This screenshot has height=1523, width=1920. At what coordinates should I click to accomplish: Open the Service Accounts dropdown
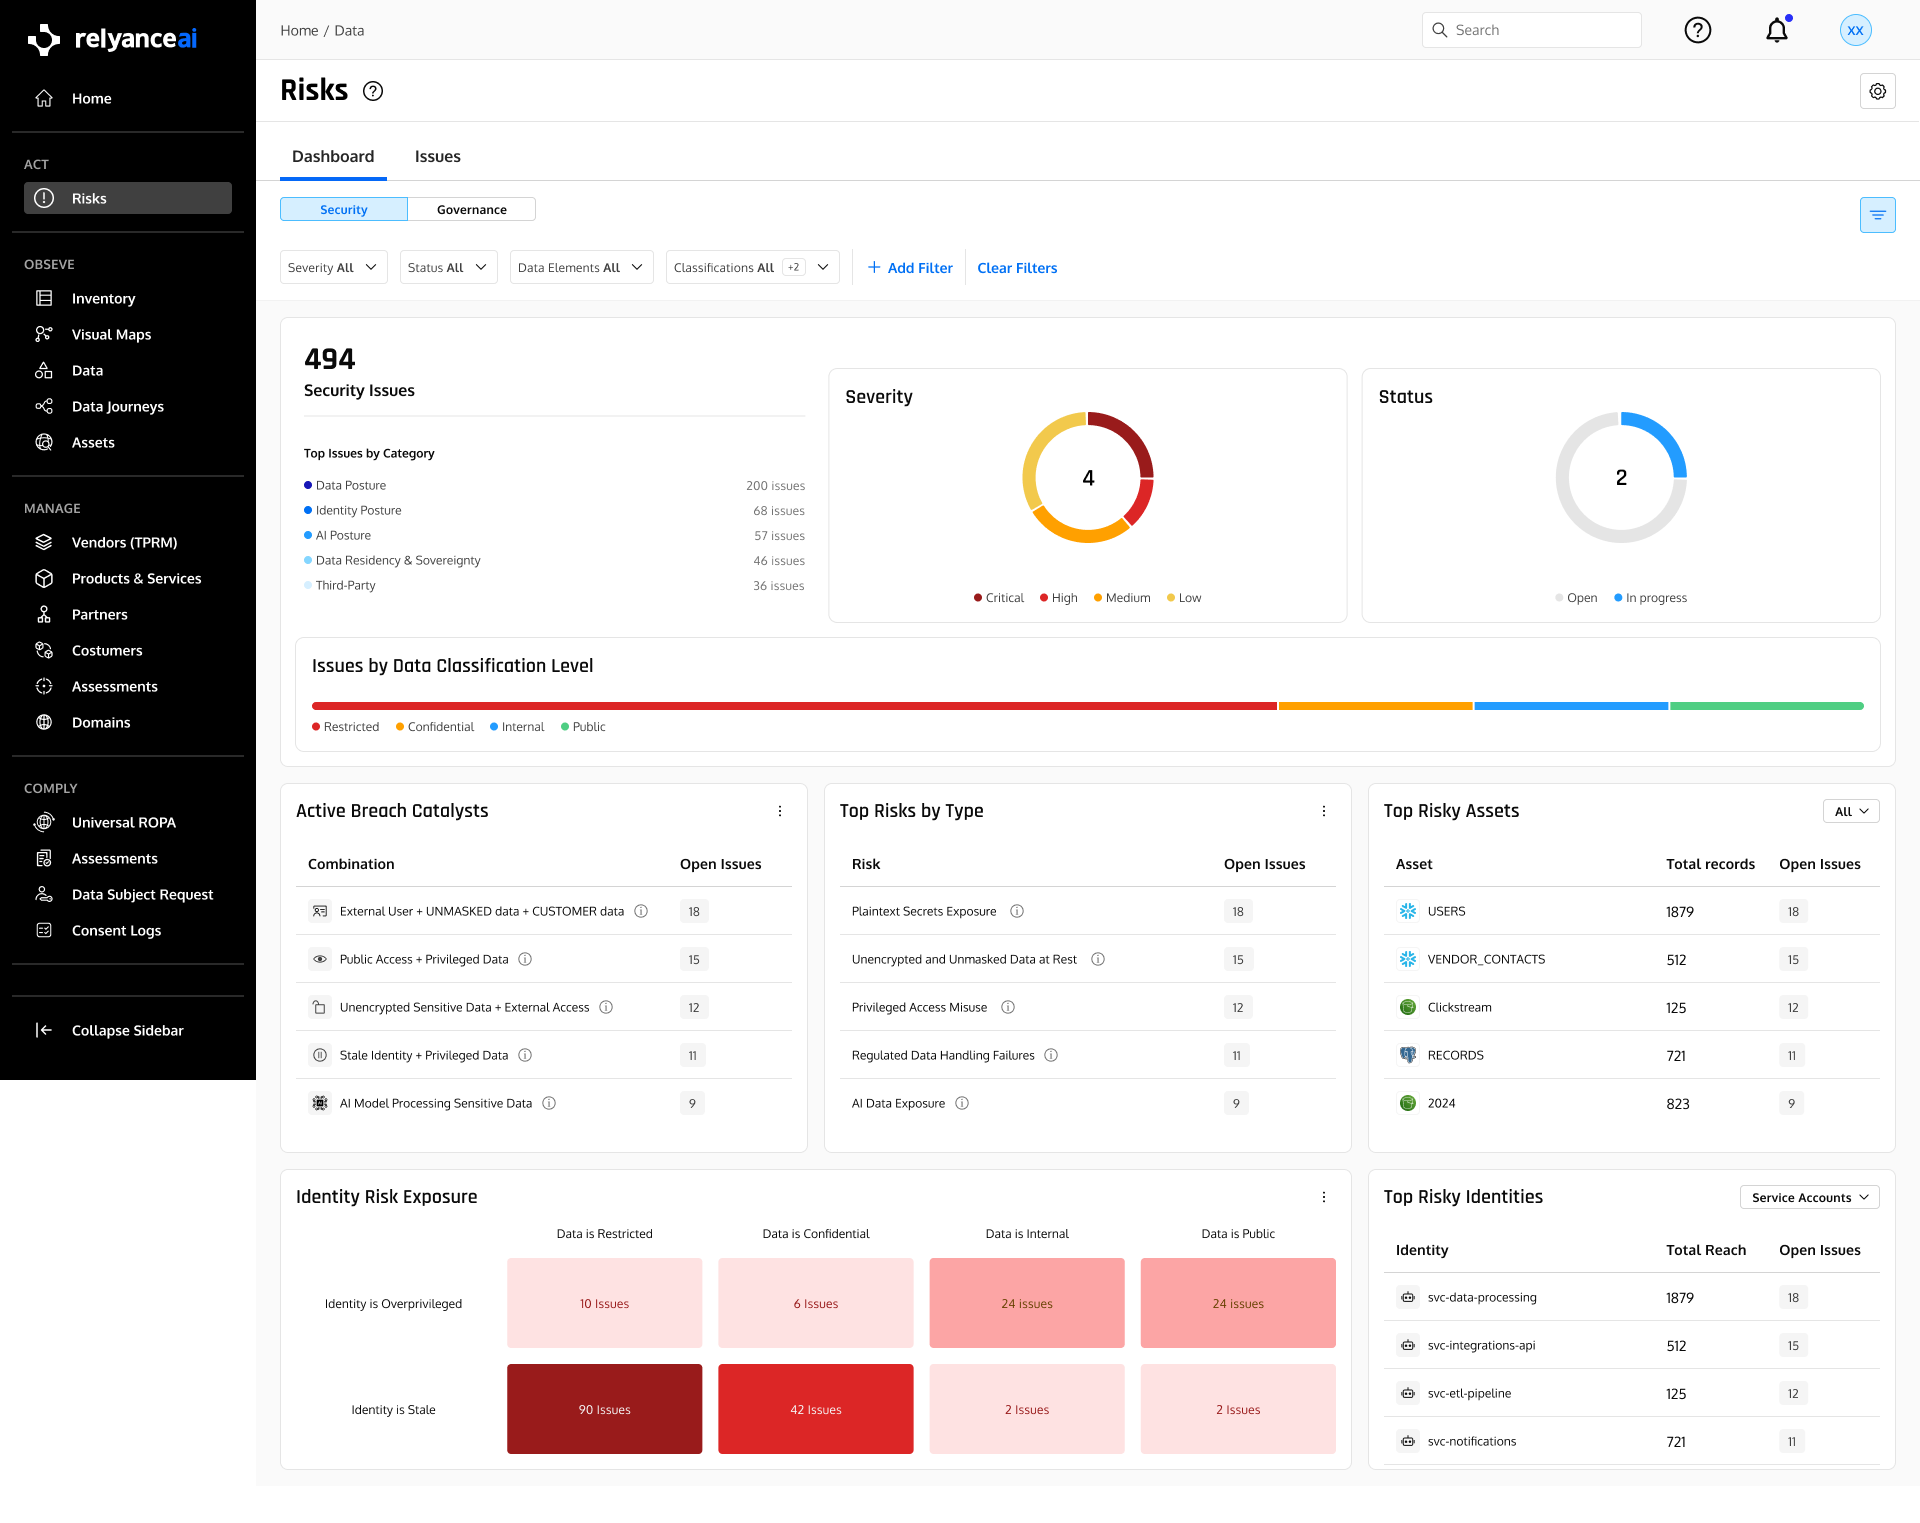coord(1809,1197)
